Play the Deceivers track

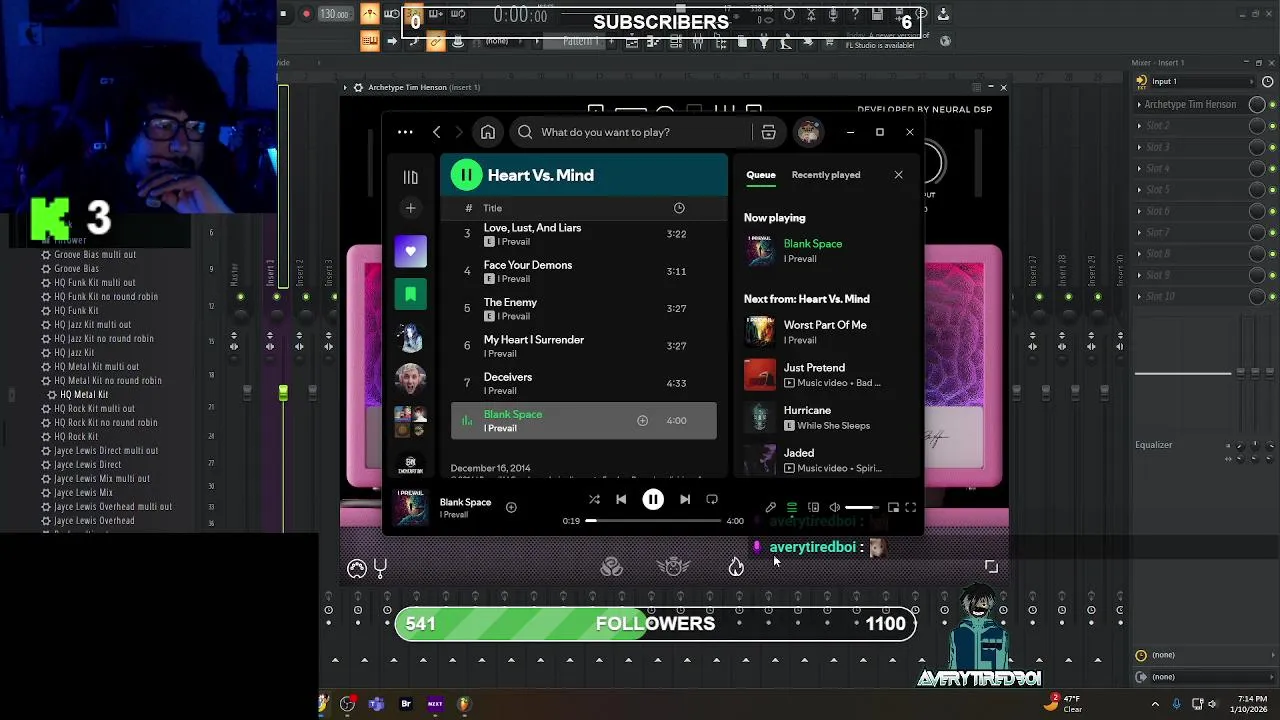584,383
